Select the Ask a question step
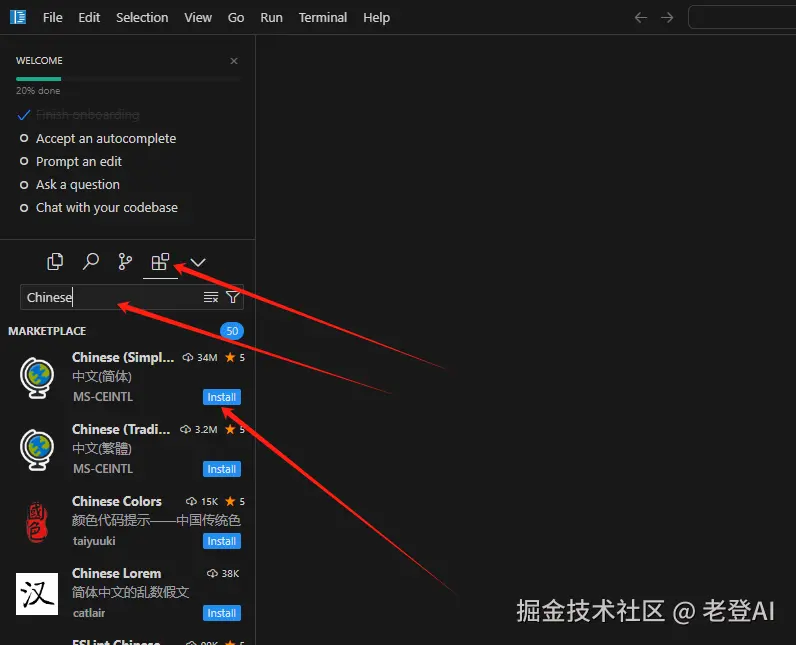 (70, 185)
